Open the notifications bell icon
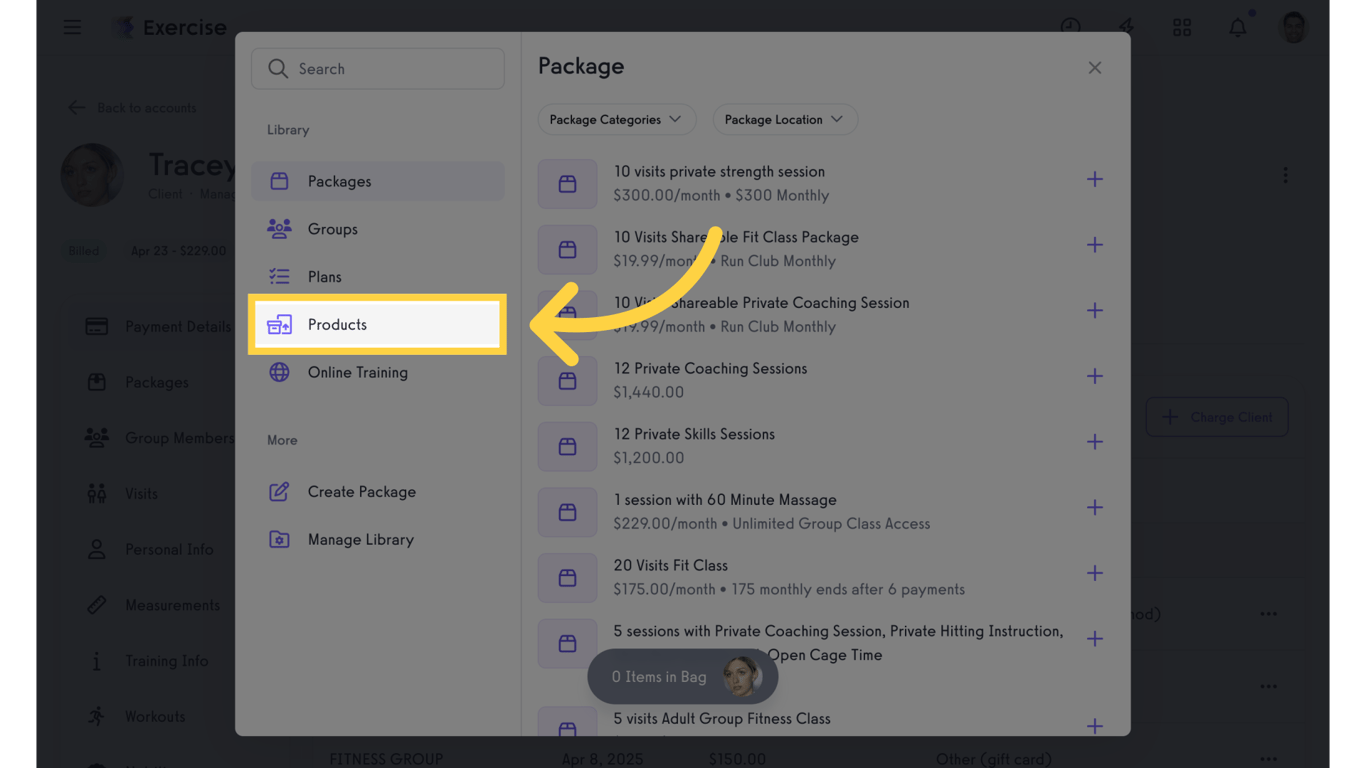This screenshot has width=1366, height=768. pyautogui.click(x=1238, y=27)
